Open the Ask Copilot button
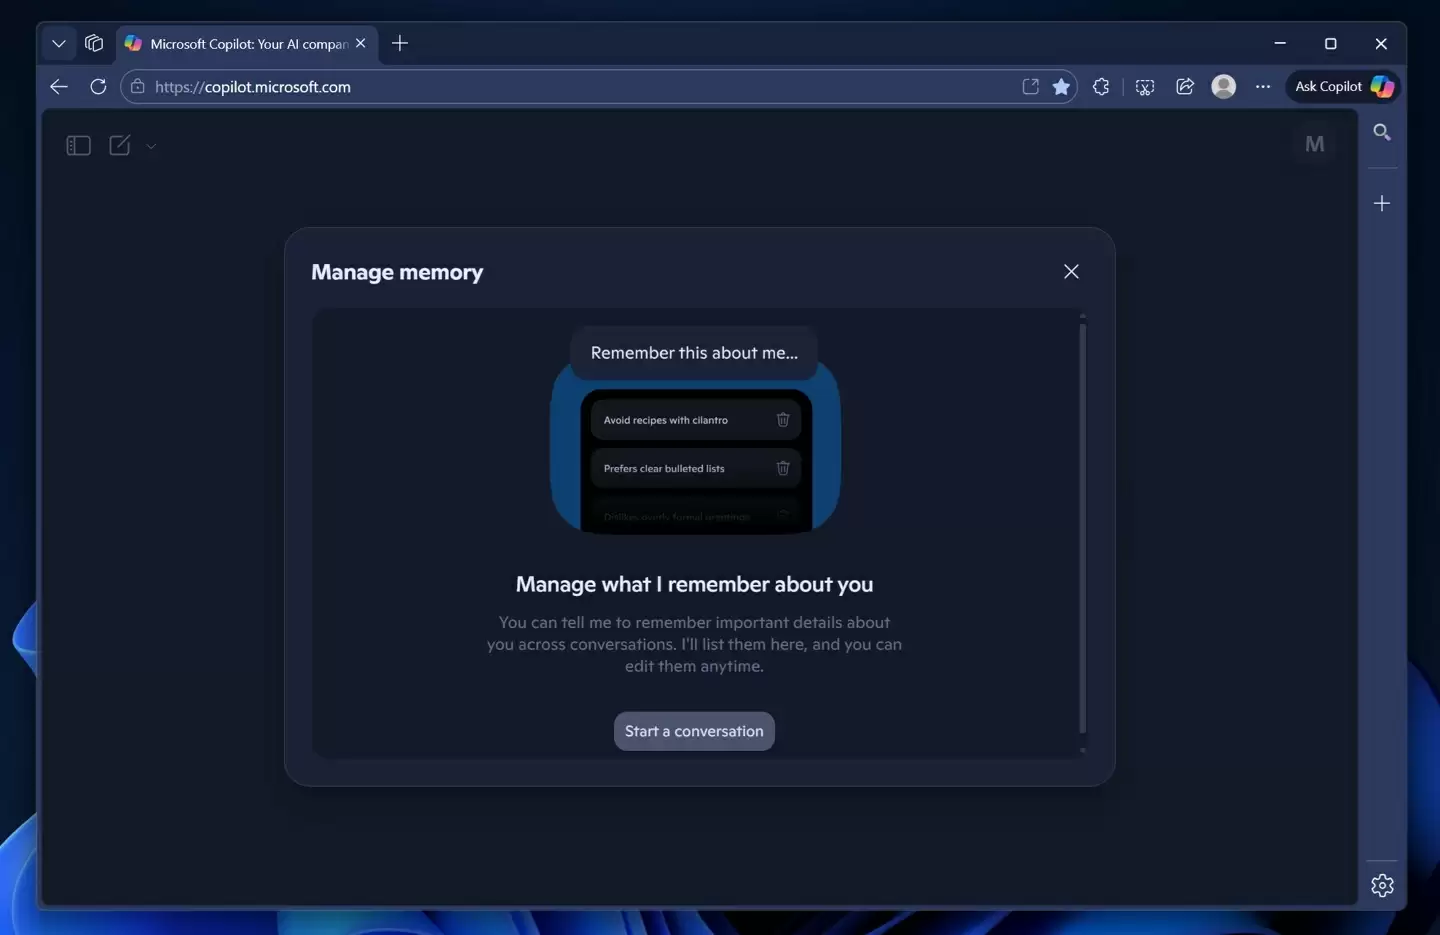Viewport: 1440px width, 935px height. coord(1342,87)
